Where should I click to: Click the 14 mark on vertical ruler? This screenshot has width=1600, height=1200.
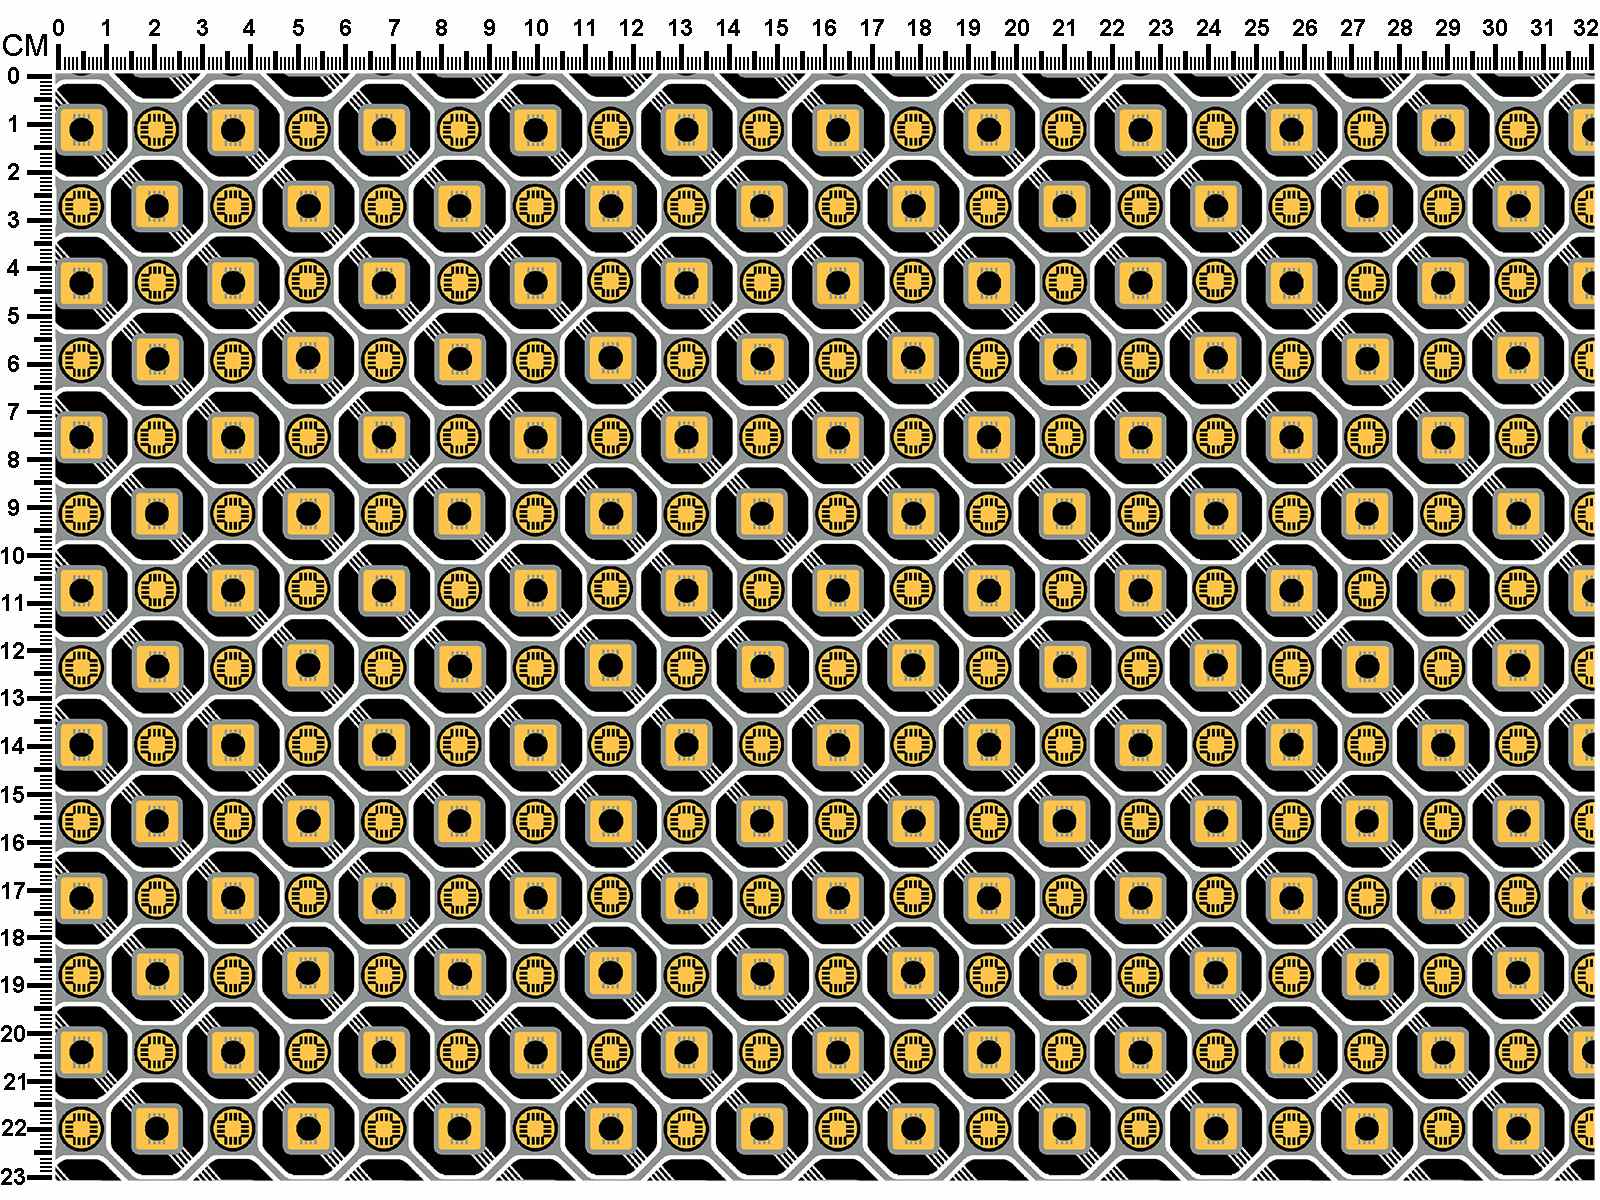[x=13, y=746]
